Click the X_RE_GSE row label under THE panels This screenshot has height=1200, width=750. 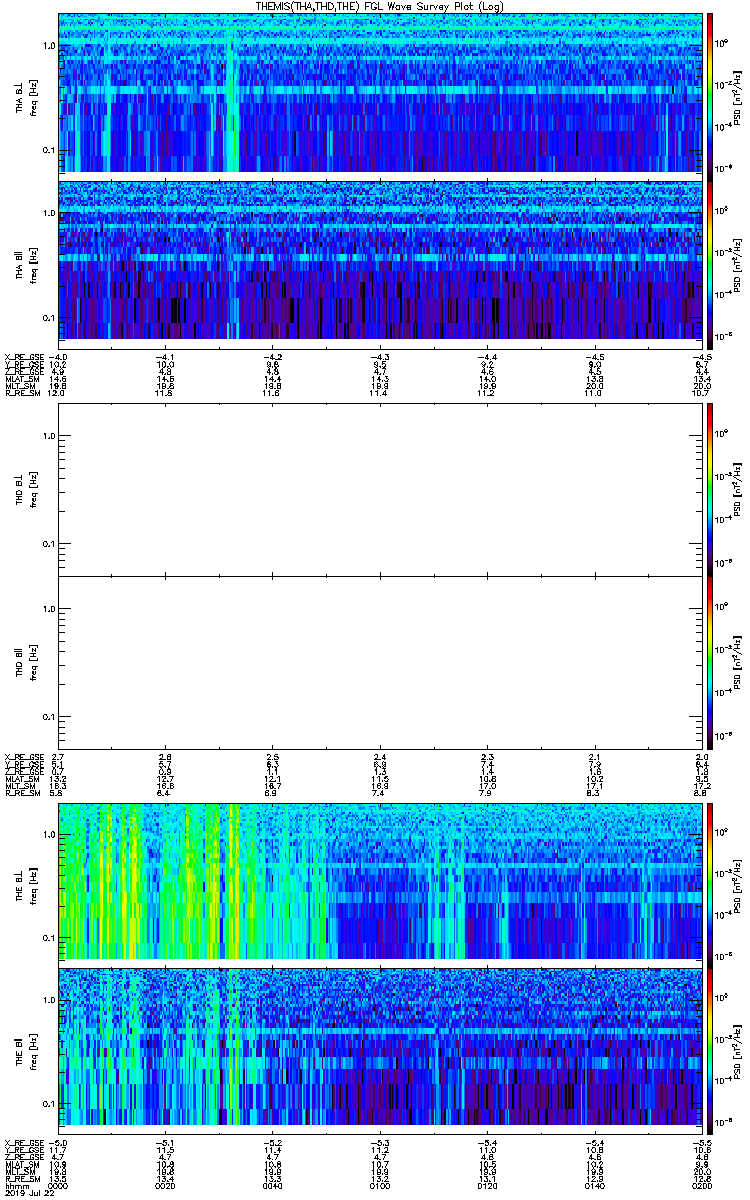[25, 1141]
